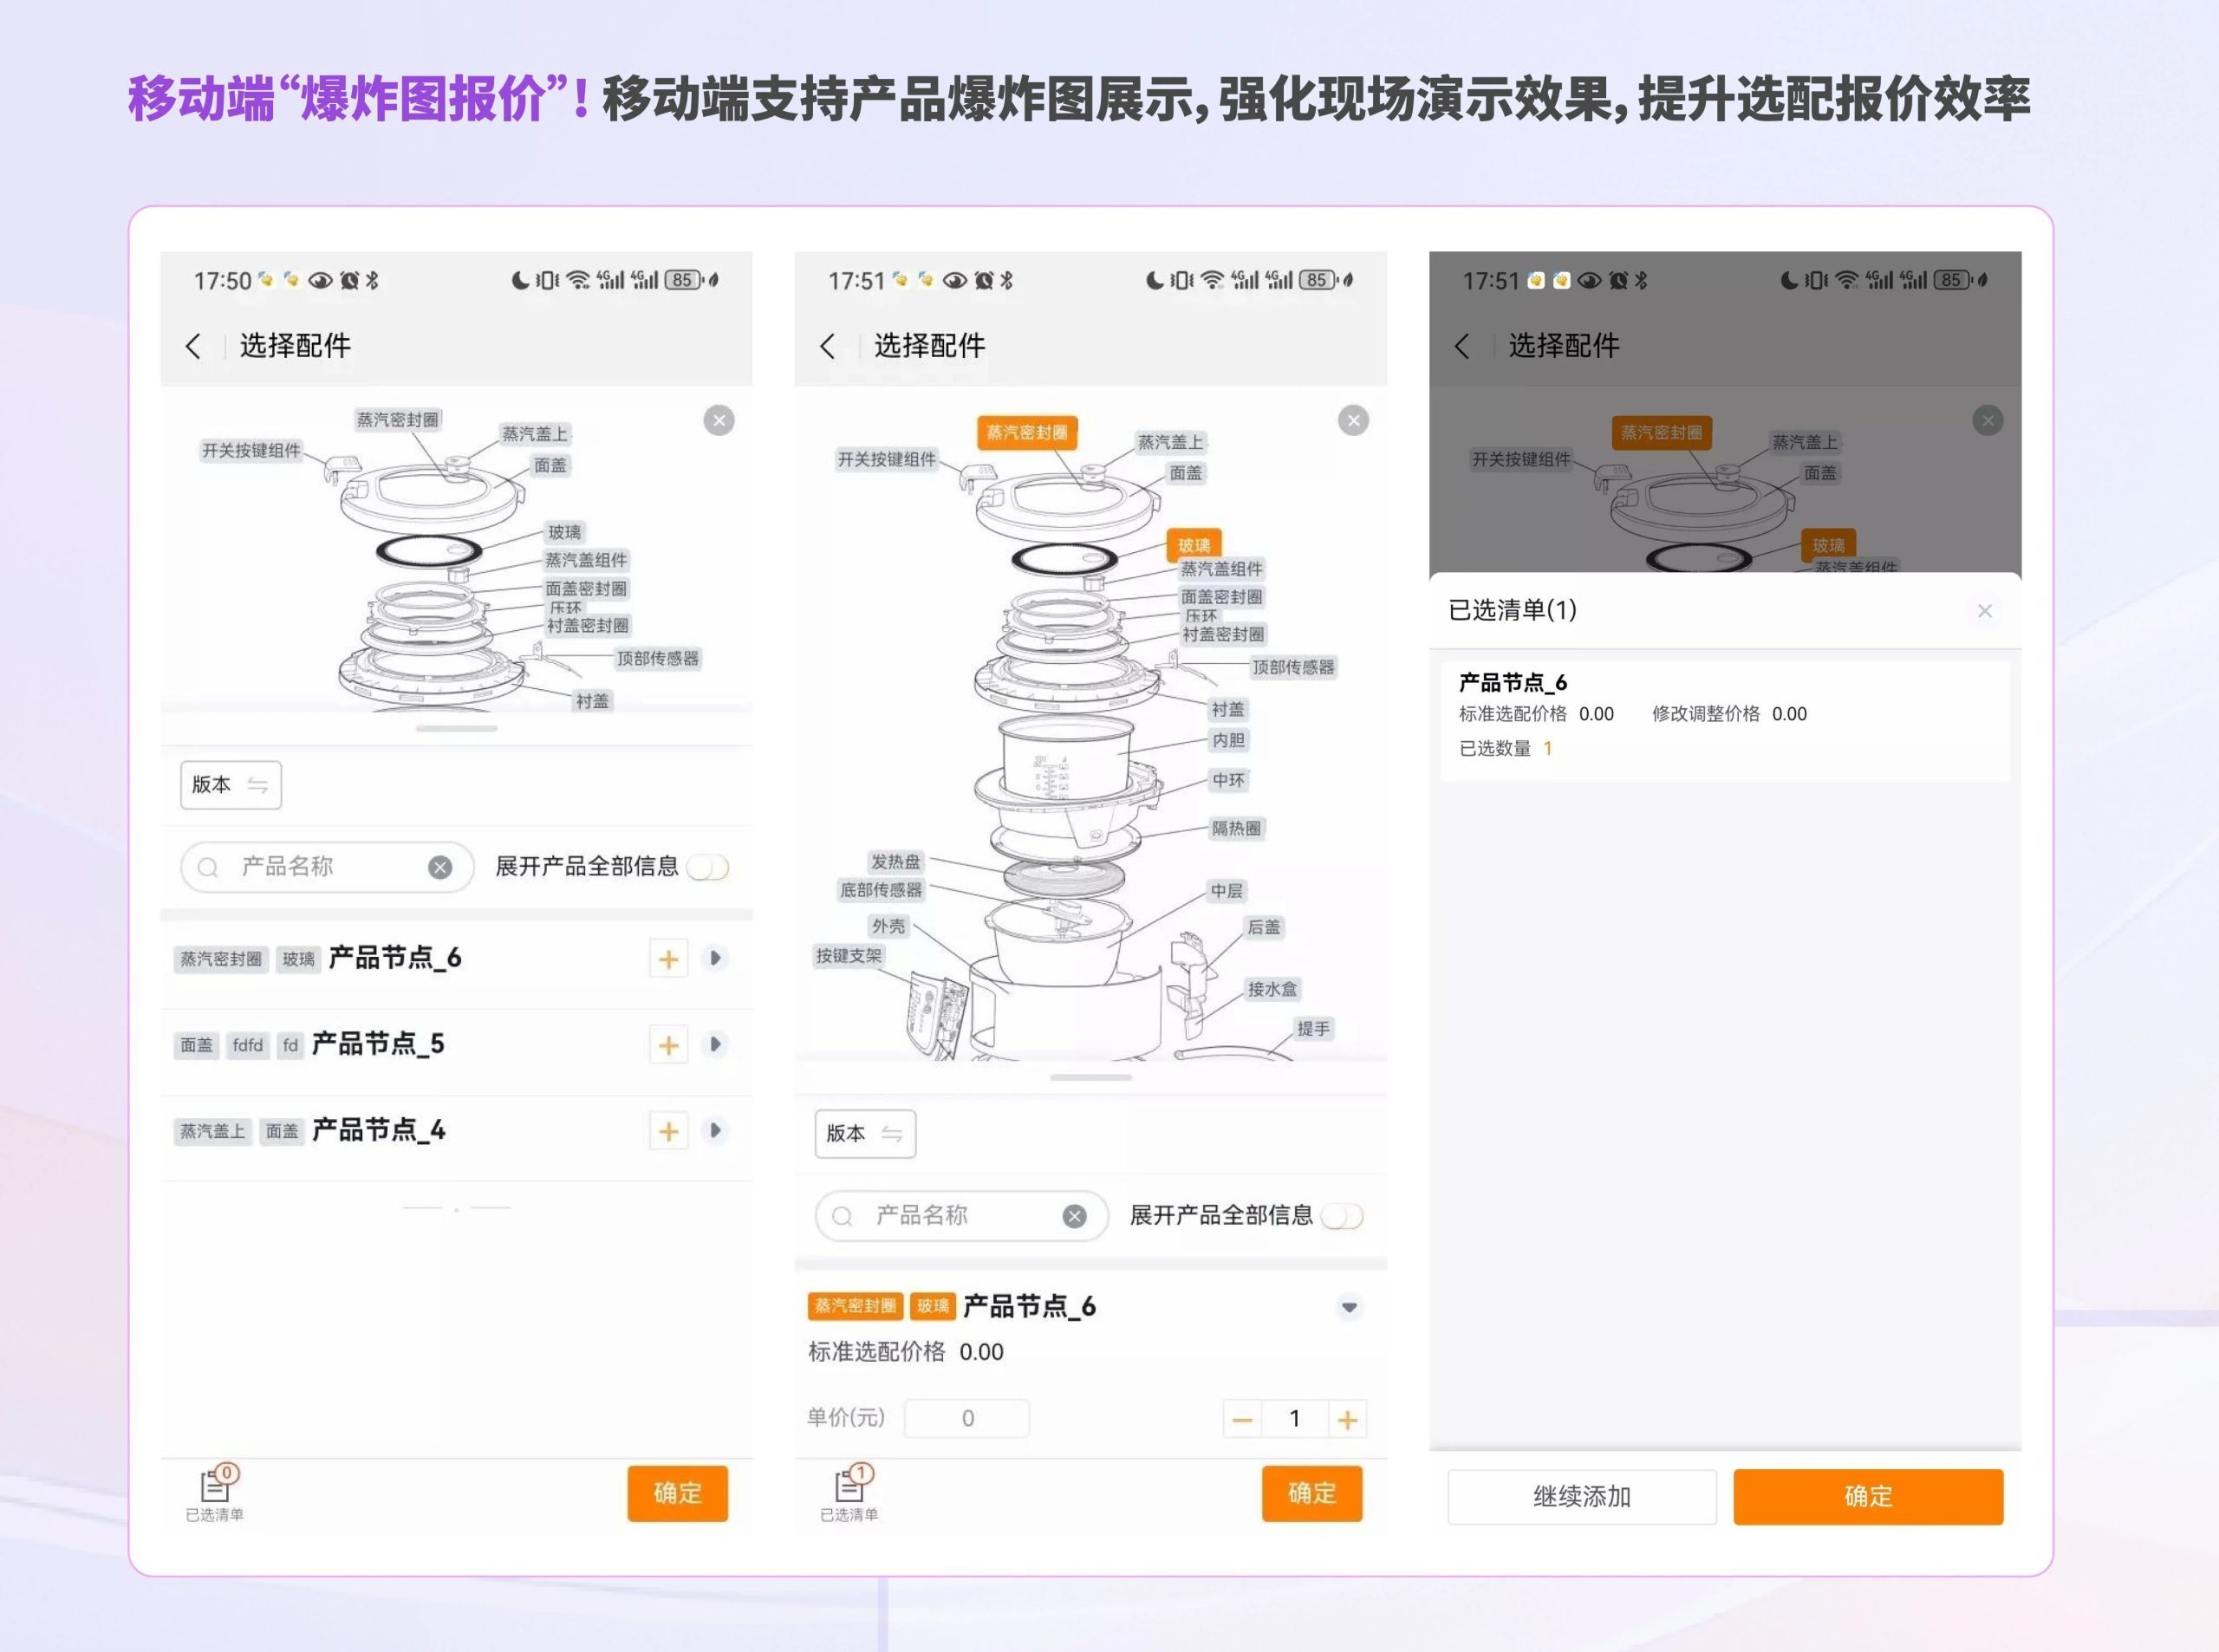Select highlighted 蒸汽密封圈 label in middle diagram
Screen dimensions: 2219x1652
click(x=1027, y=432)
